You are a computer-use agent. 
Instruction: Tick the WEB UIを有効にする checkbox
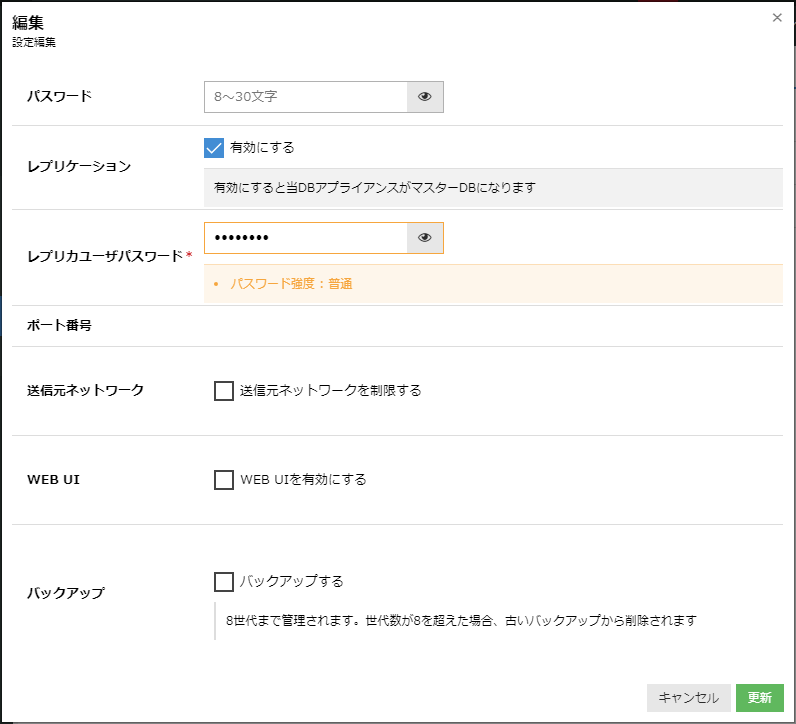(224, 480)
